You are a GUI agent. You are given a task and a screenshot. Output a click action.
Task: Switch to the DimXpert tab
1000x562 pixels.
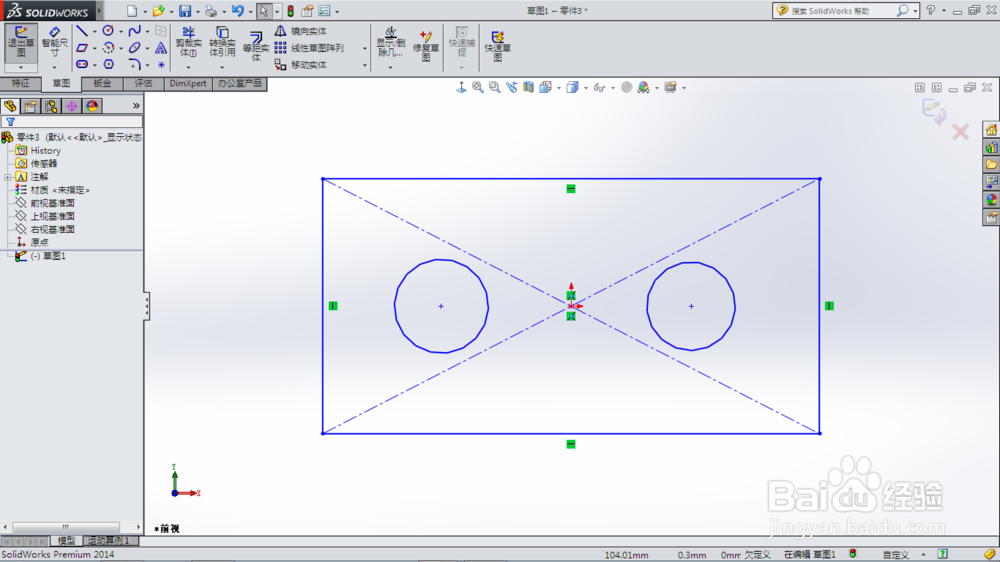pos(188,84)
